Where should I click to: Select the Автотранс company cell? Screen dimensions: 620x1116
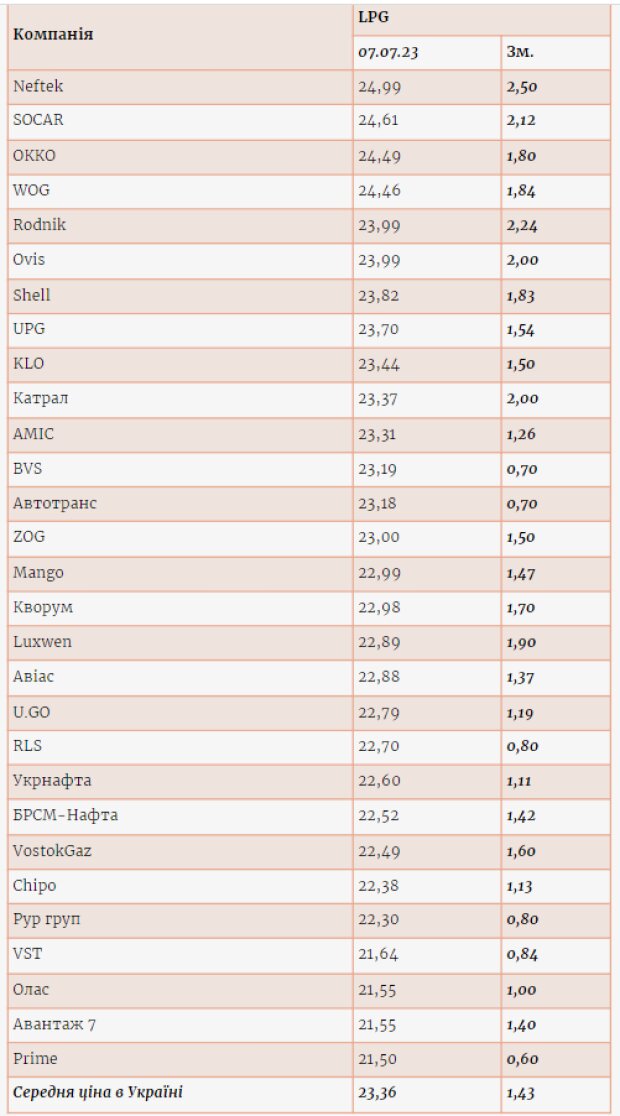click(181, 504)
